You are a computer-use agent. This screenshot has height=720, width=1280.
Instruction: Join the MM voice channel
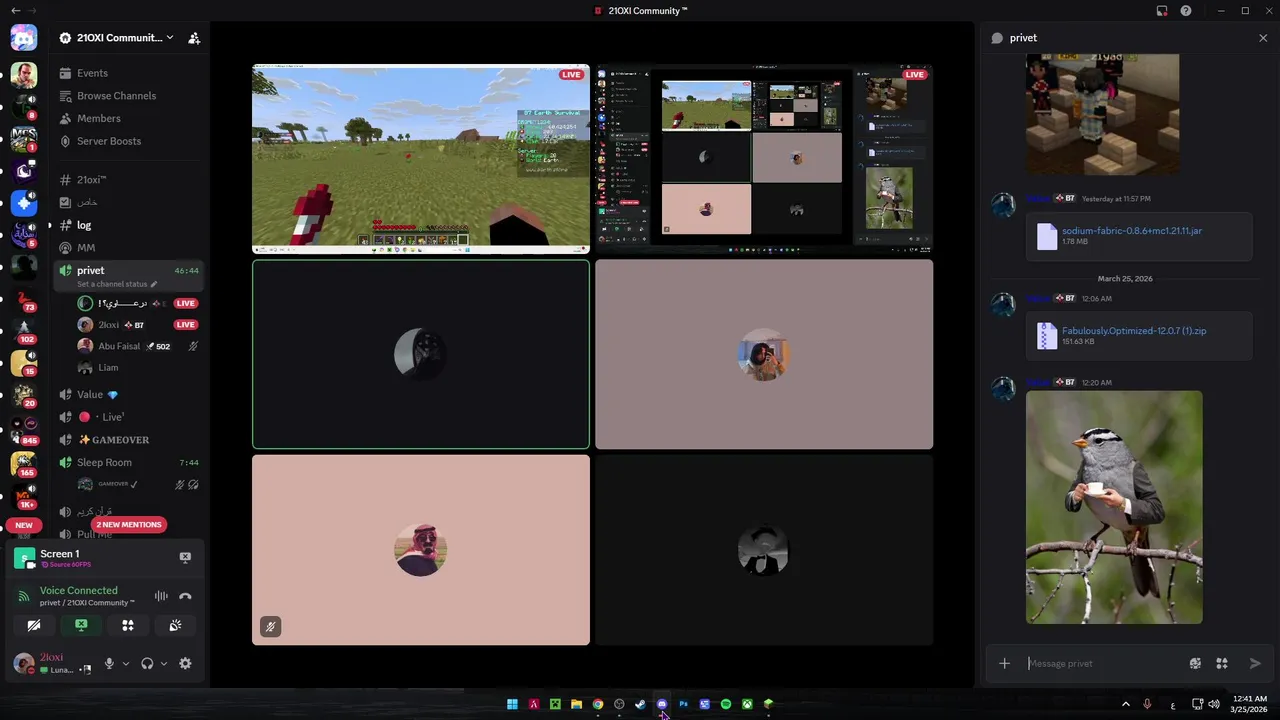tap(128, 248)
